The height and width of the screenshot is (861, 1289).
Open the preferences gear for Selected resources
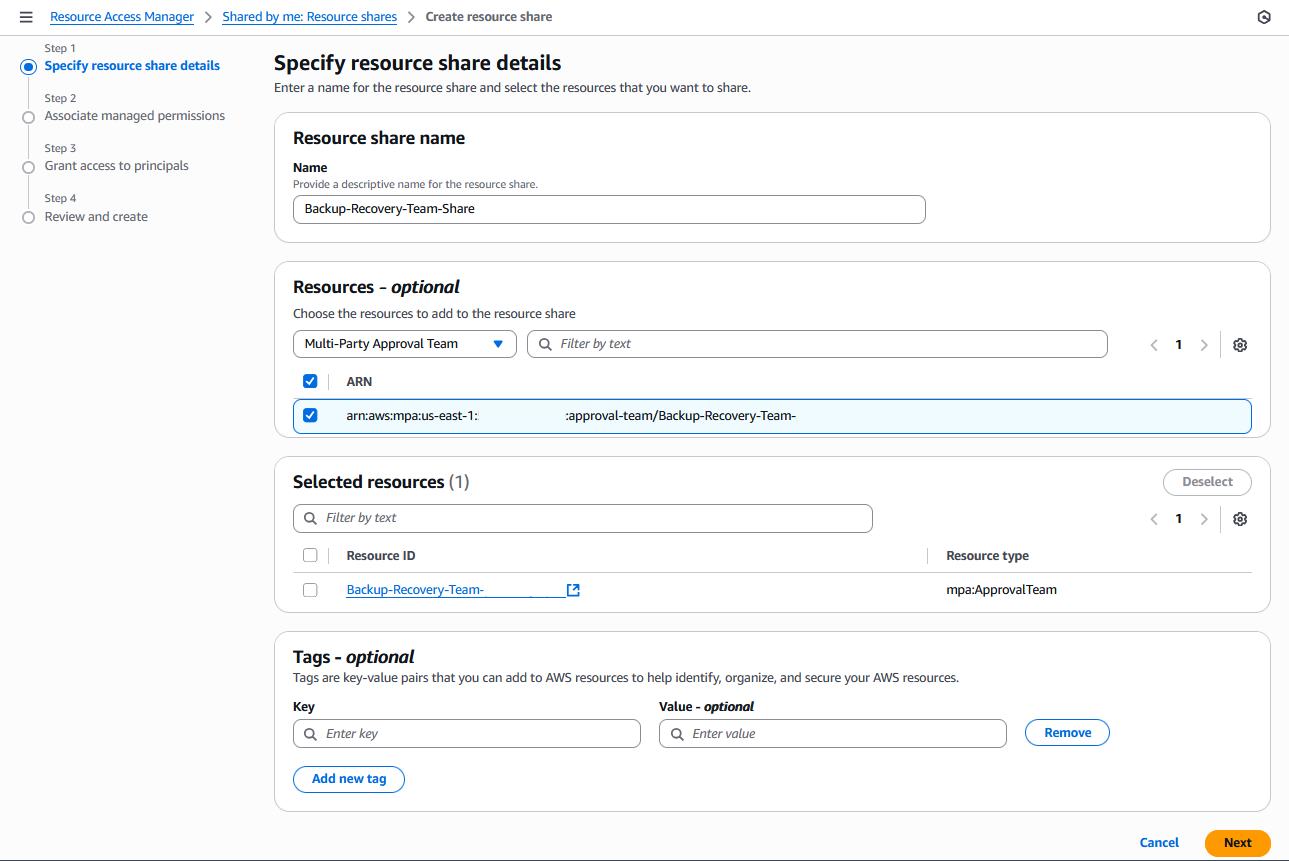pos(1239,518)
